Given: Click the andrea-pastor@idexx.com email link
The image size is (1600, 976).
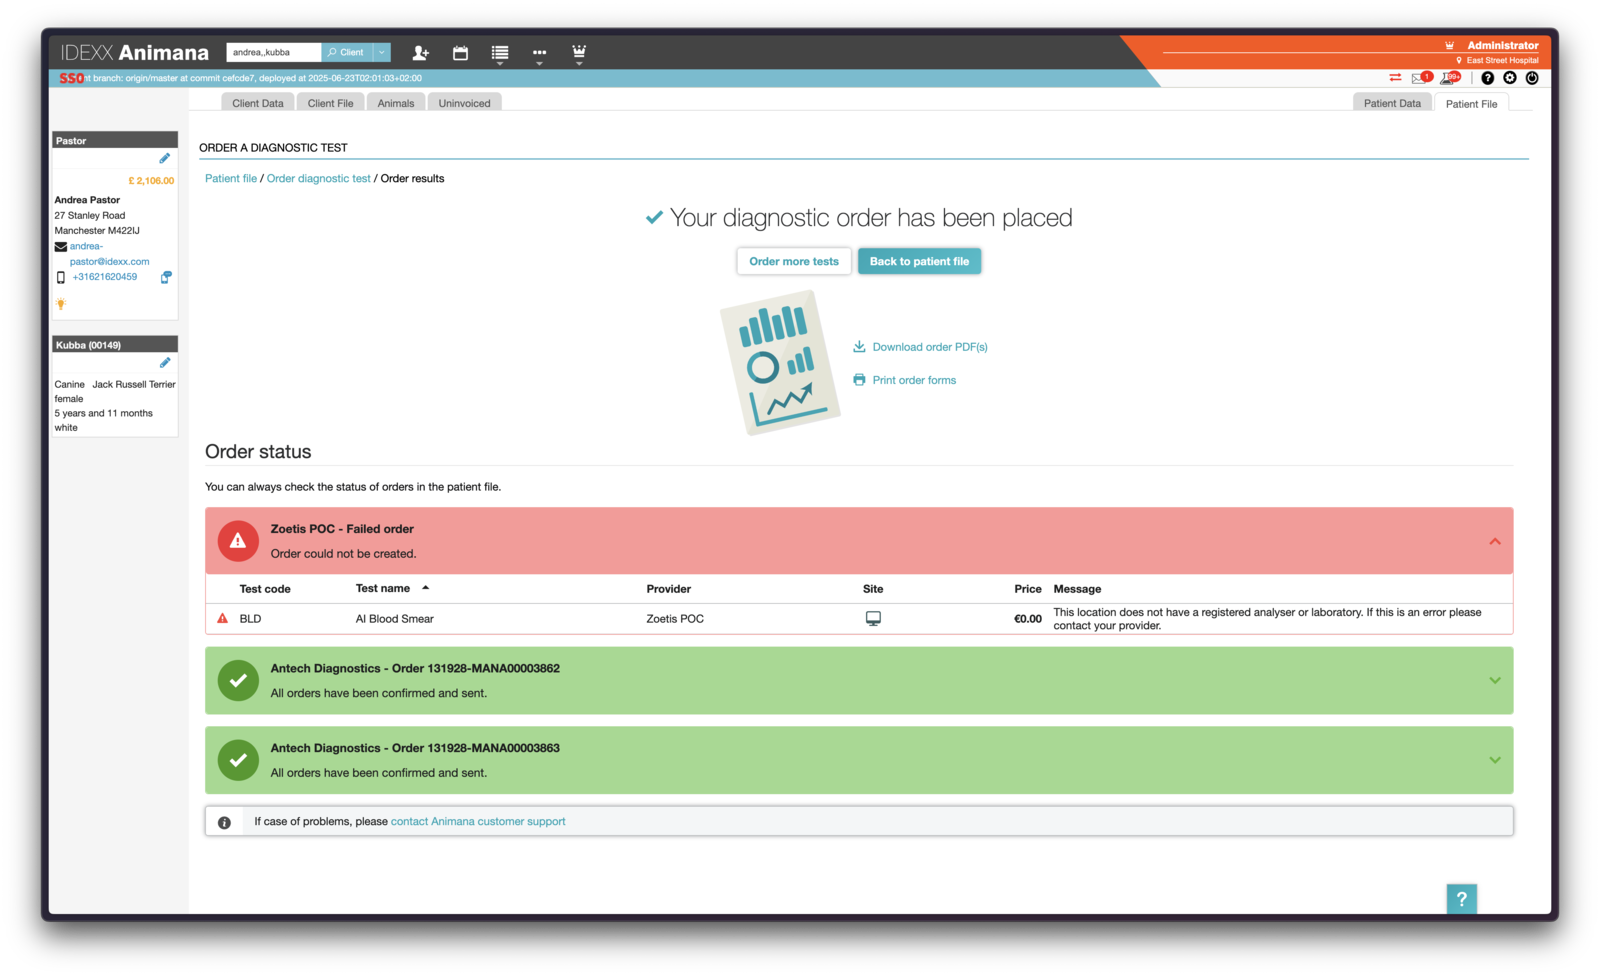Looking at the screenshot, I should click(x=109, y=254).
